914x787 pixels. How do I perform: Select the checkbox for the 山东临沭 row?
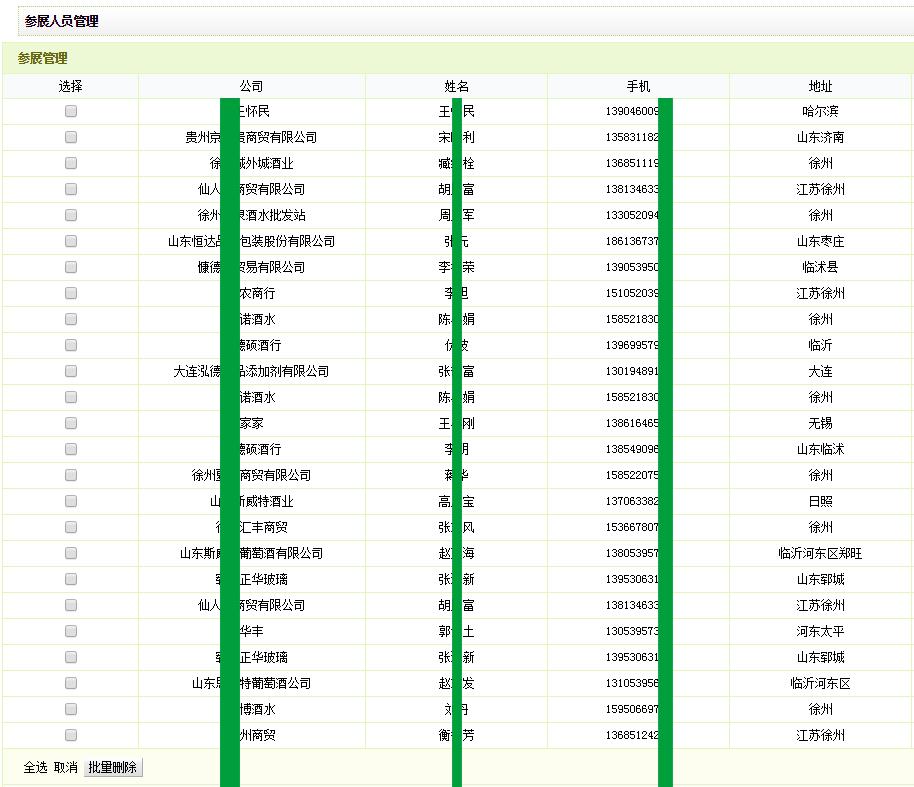(x=71, y=449)
